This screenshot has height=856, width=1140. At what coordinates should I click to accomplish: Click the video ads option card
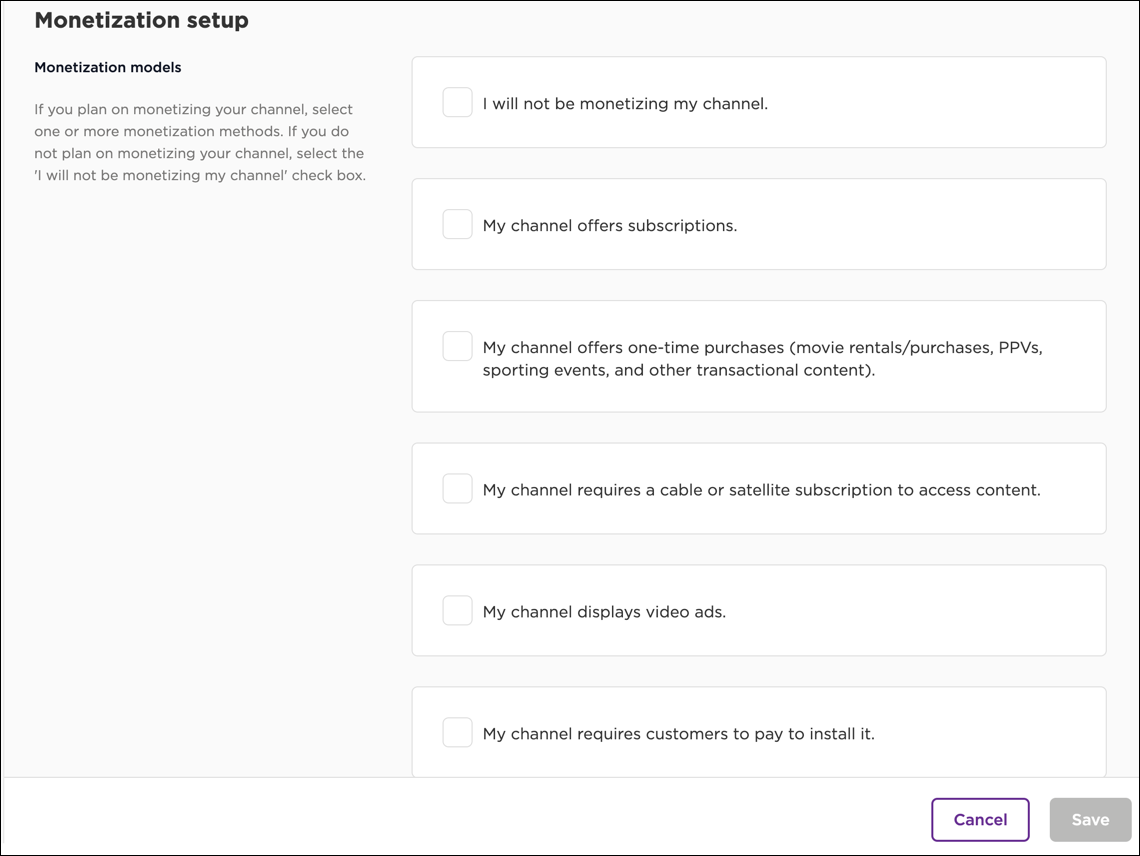click(x=758, y=610)
